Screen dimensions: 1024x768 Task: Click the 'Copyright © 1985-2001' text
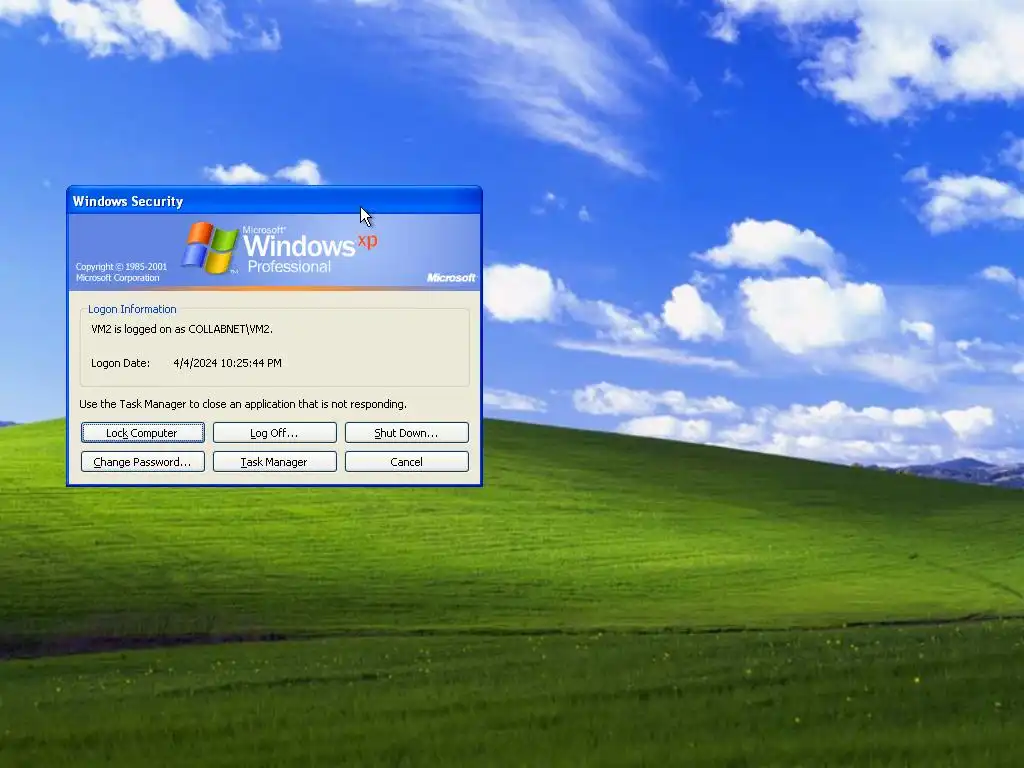pyautogui.click(x=121, y=266)
